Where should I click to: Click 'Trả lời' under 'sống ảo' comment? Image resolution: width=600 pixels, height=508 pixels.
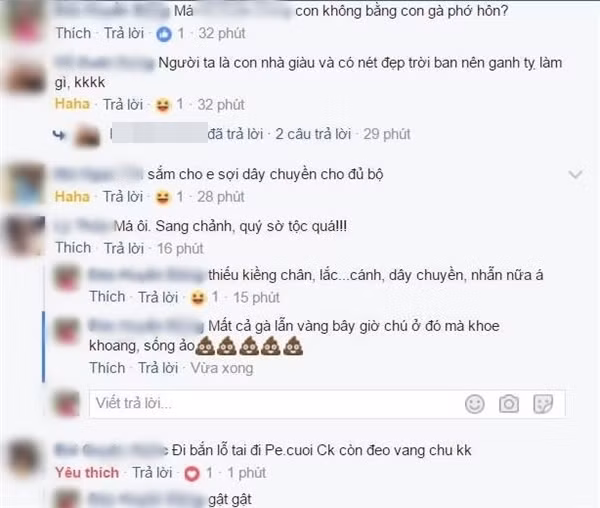pyautogui.click(x=158, y=368)
